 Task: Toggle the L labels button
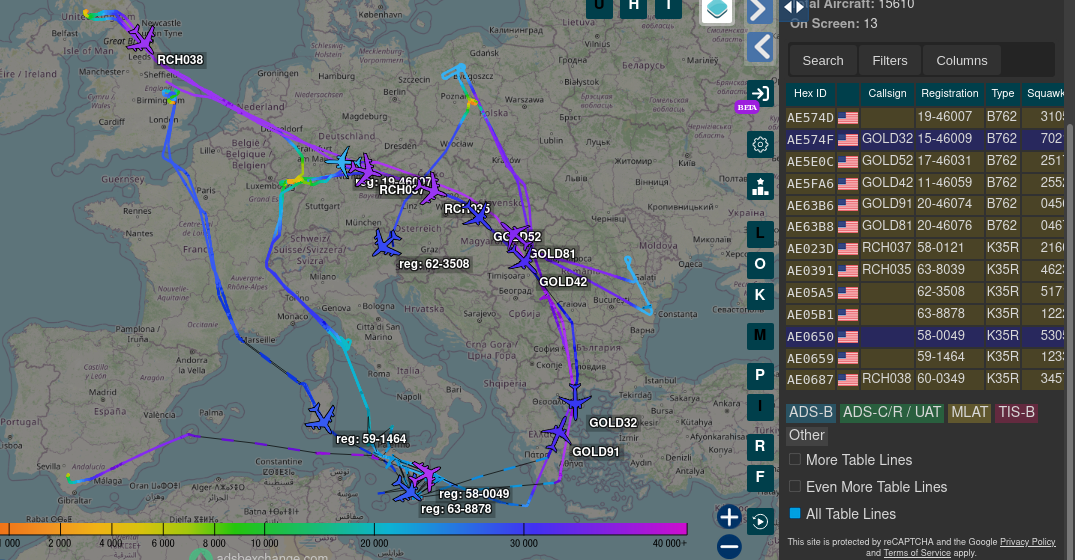(x=760, y=234)
